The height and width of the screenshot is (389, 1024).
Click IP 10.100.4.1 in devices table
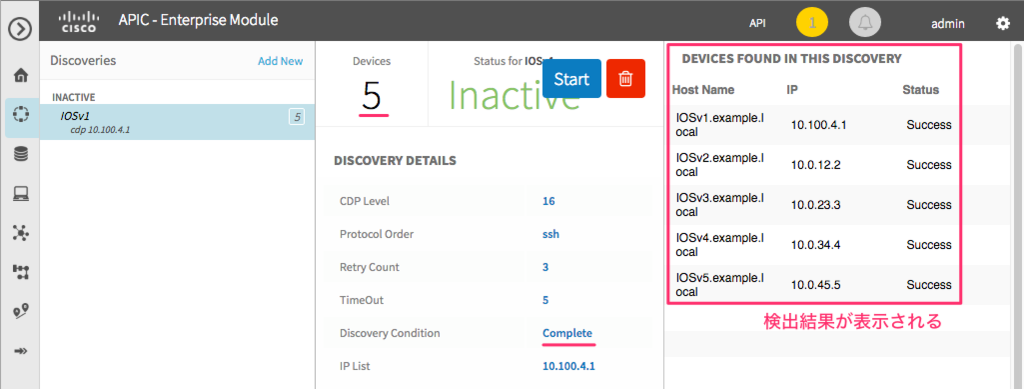click(818, 125)
